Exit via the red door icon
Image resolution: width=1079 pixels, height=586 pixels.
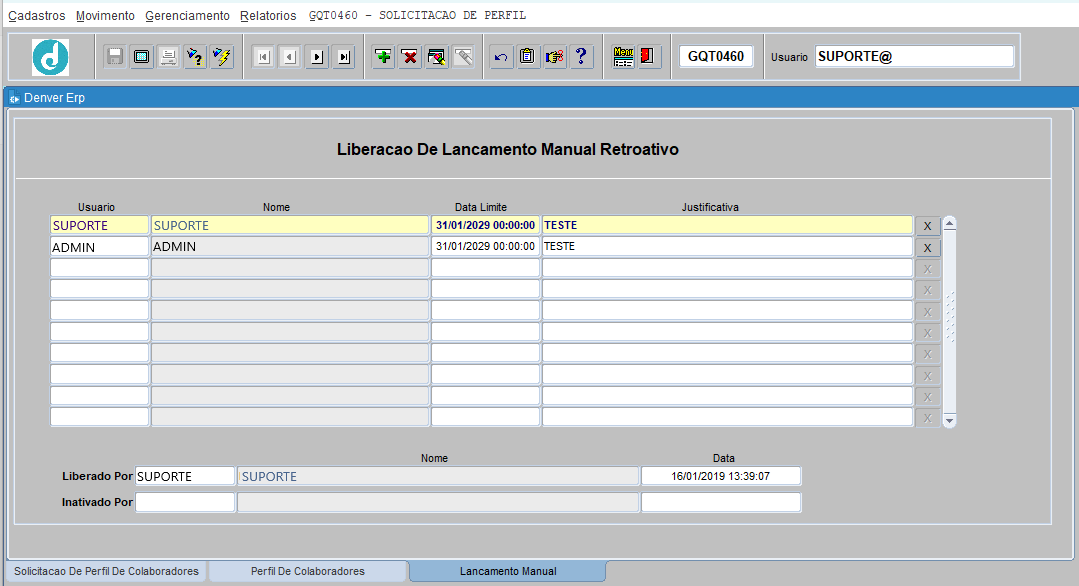click(648, 56)
